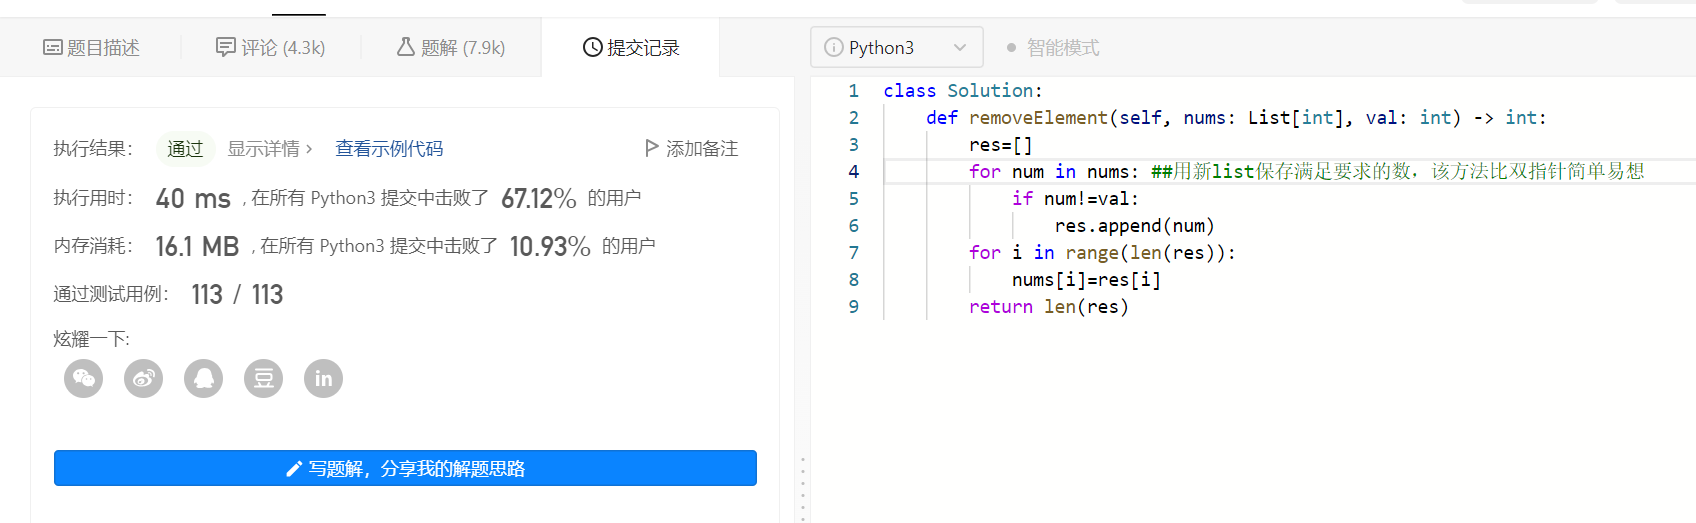Click the 通过 accepted status badge
Image resolution: width=1696 pixels, height=523 pixels.
185,148
